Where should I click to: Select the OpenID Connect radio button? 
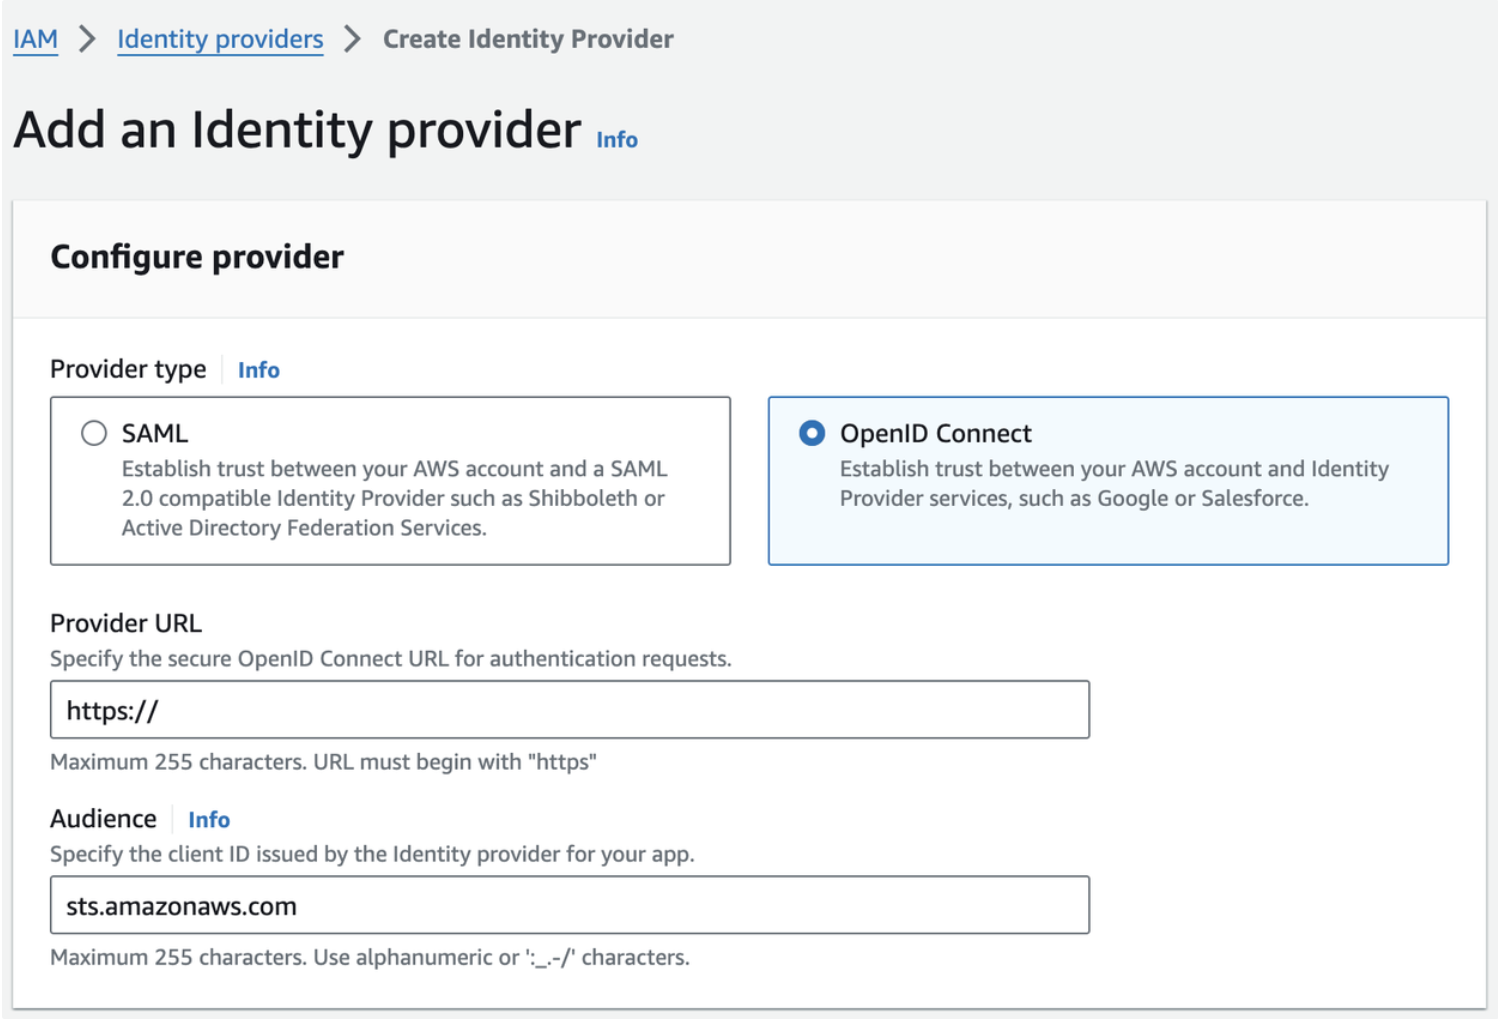[x=812, y=433]
